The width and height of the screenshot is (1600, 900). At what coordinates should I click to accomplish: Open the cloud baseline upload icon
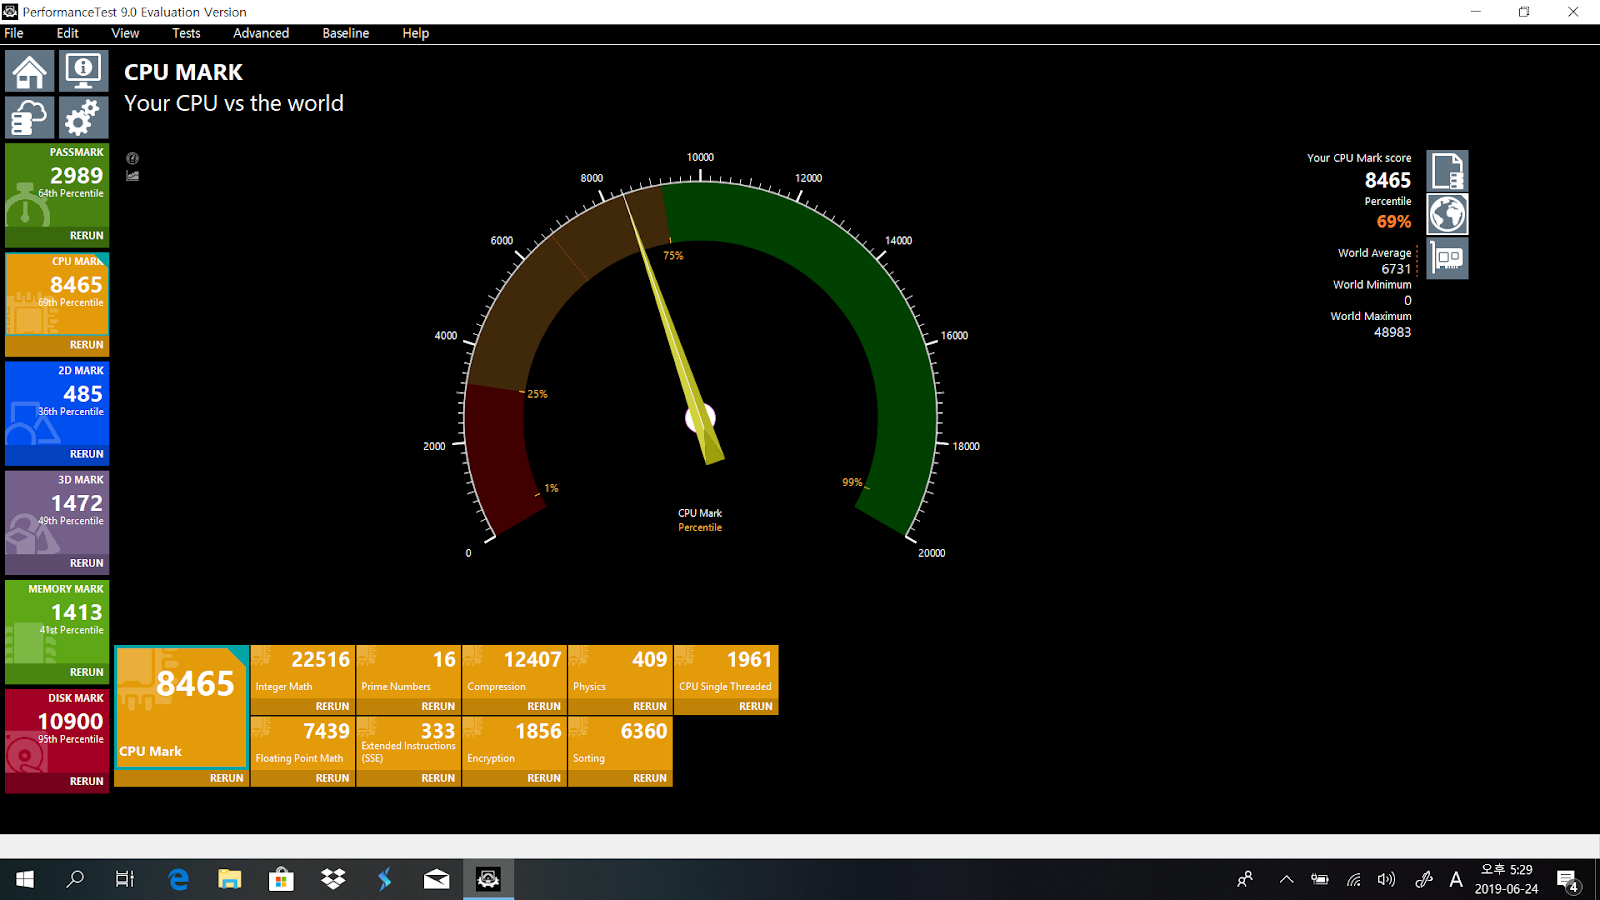click(30, 117)
